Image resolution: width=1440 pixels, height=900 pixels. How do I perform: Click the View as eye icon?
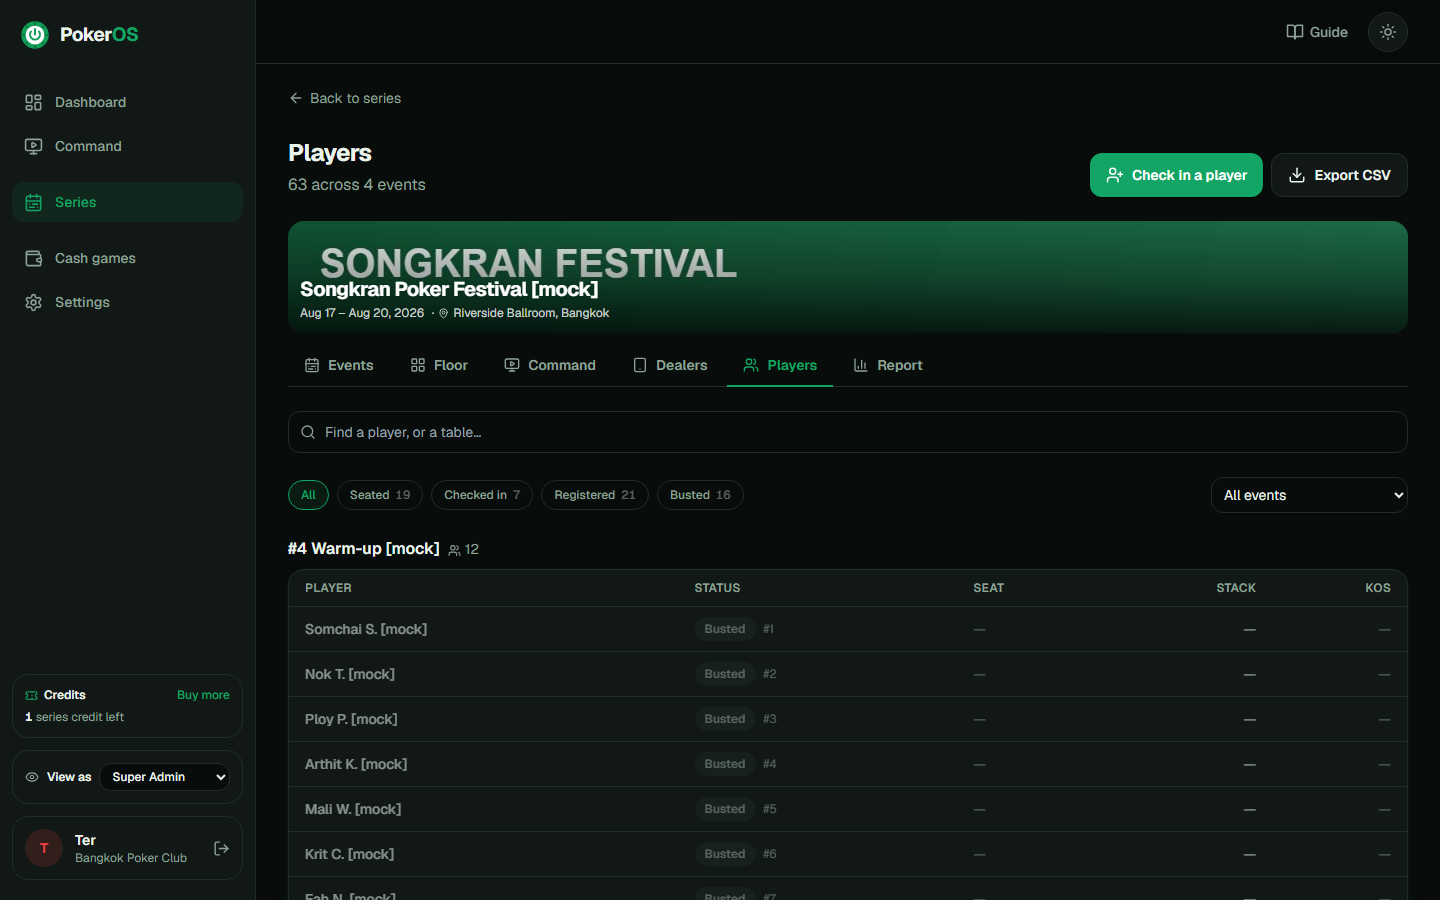(32, 777)
